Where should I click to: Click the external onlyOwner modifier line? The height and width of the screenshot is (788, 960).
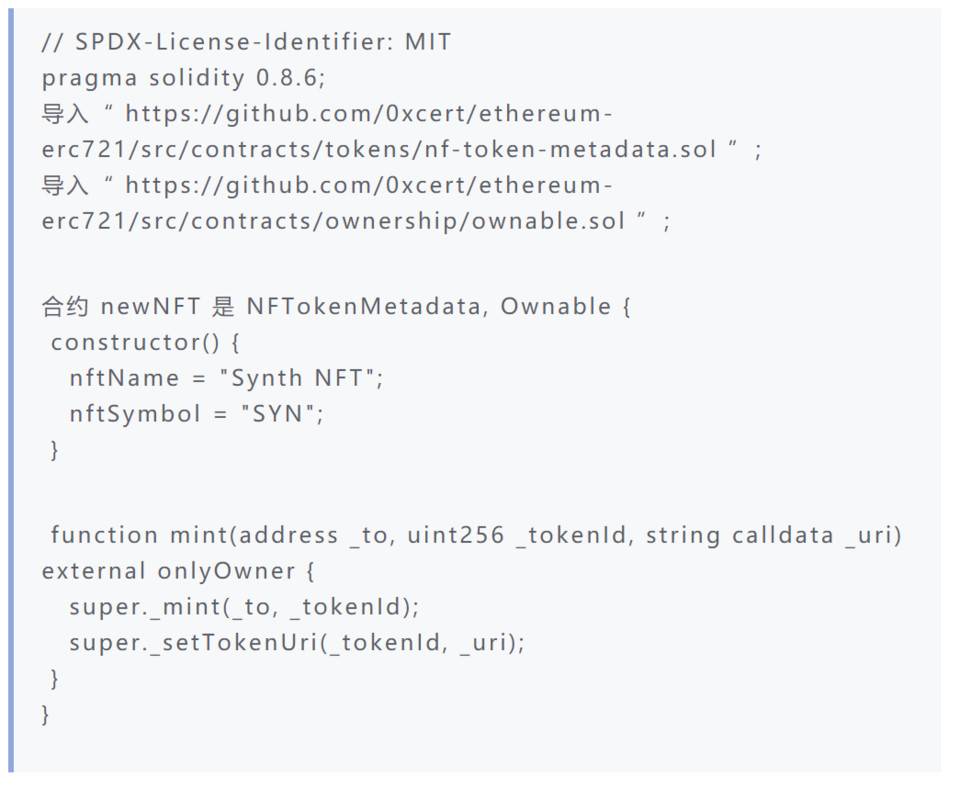[x=178, y=571]
